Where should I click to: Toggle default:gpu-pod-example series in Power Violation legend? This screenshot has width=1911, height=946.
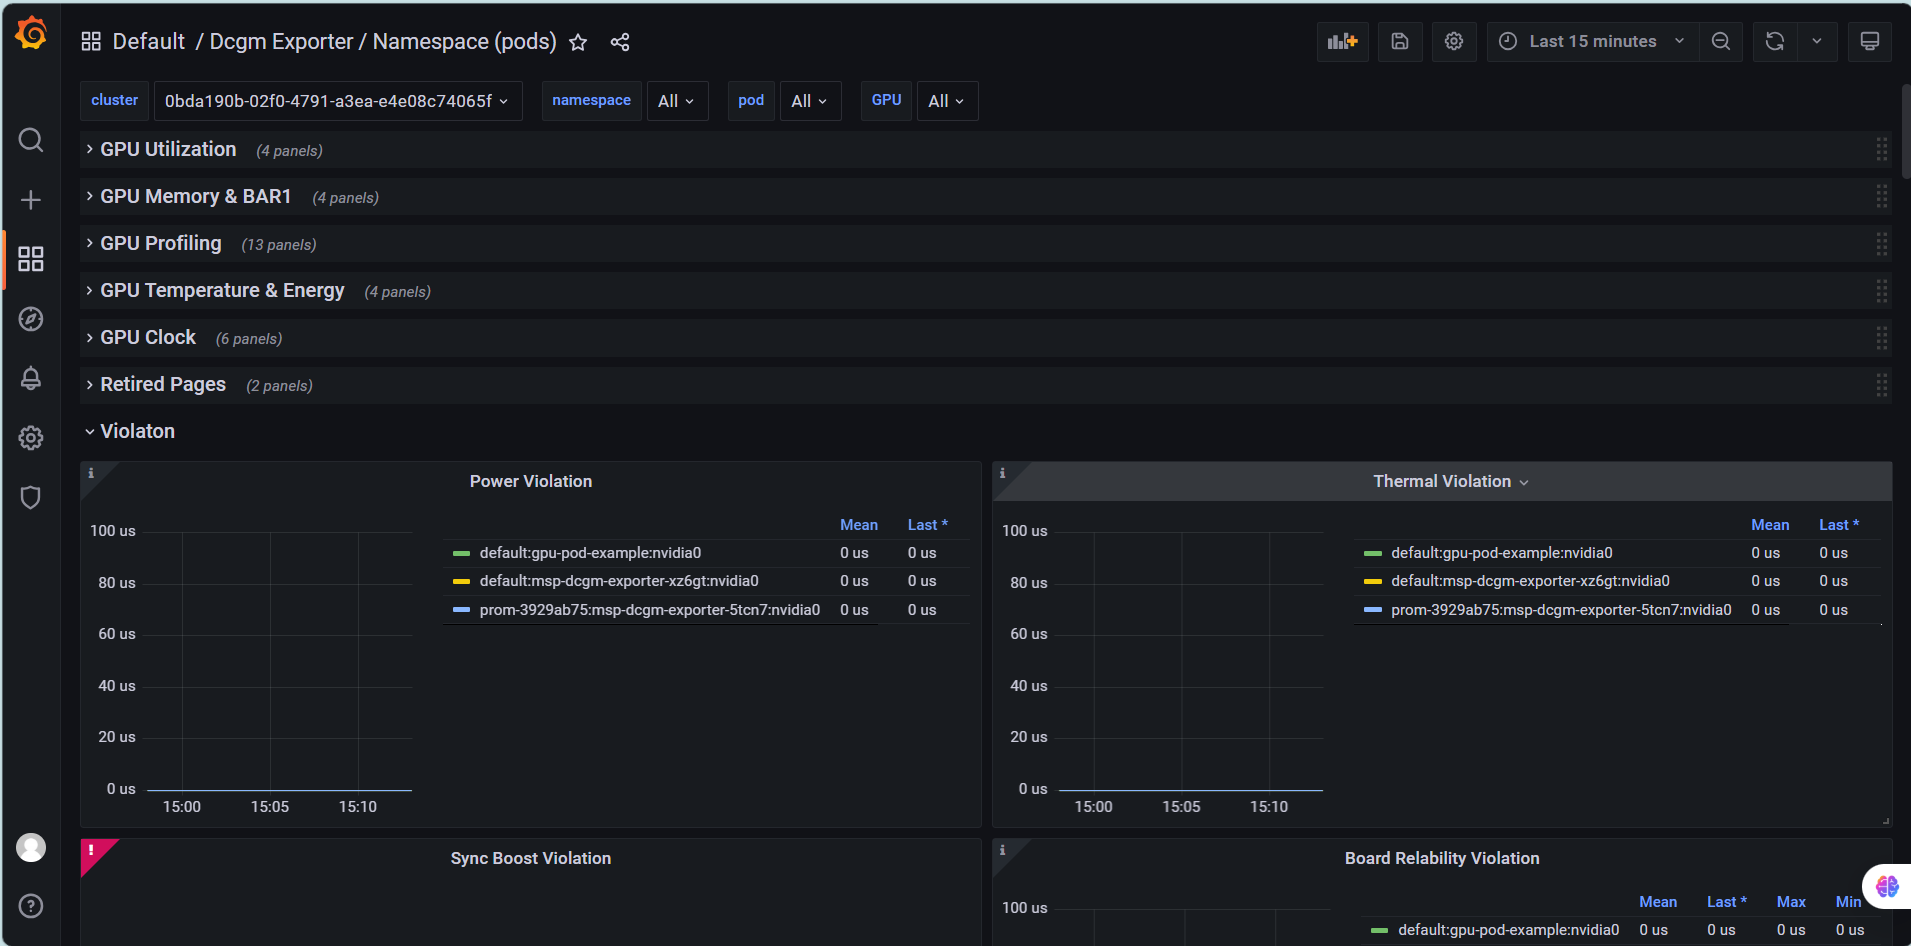tap(590, 553)
